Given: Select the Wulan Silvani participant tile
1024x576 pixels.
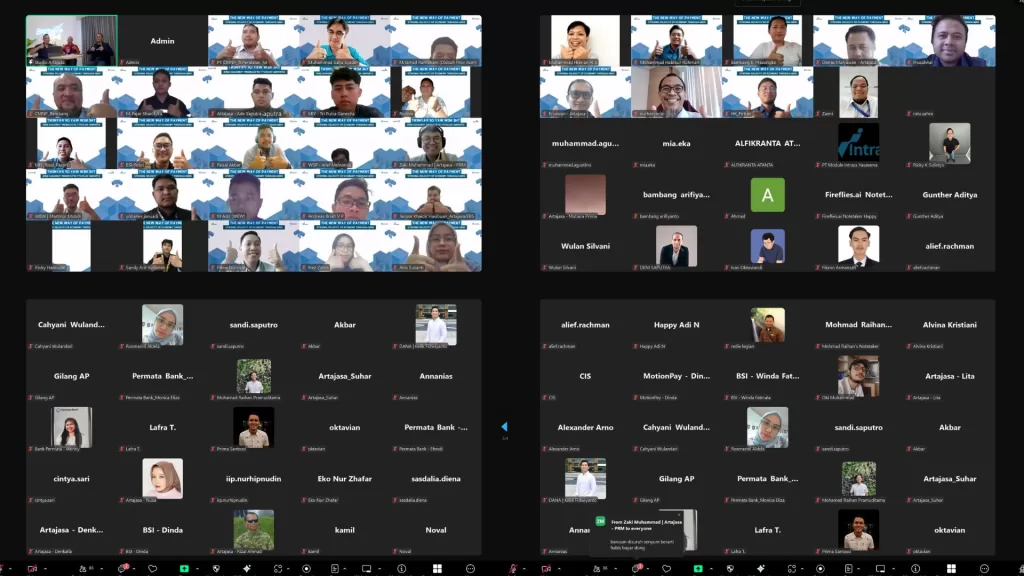Looking at the screenshot, I should click(585, 246).
